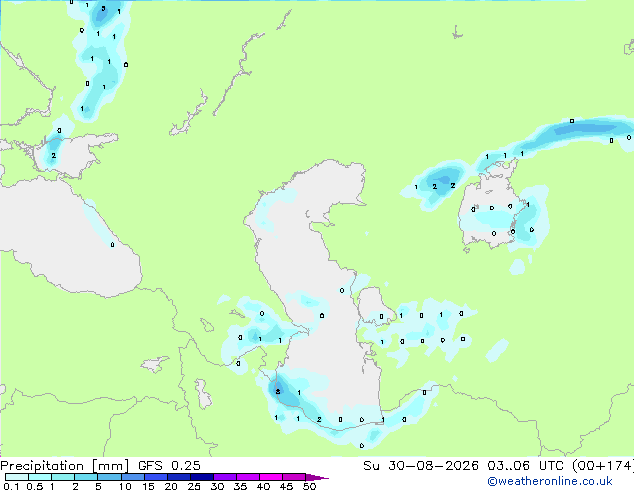
Task: Pick the 15–20 mm legend swatch
Action: coord(156,477)
